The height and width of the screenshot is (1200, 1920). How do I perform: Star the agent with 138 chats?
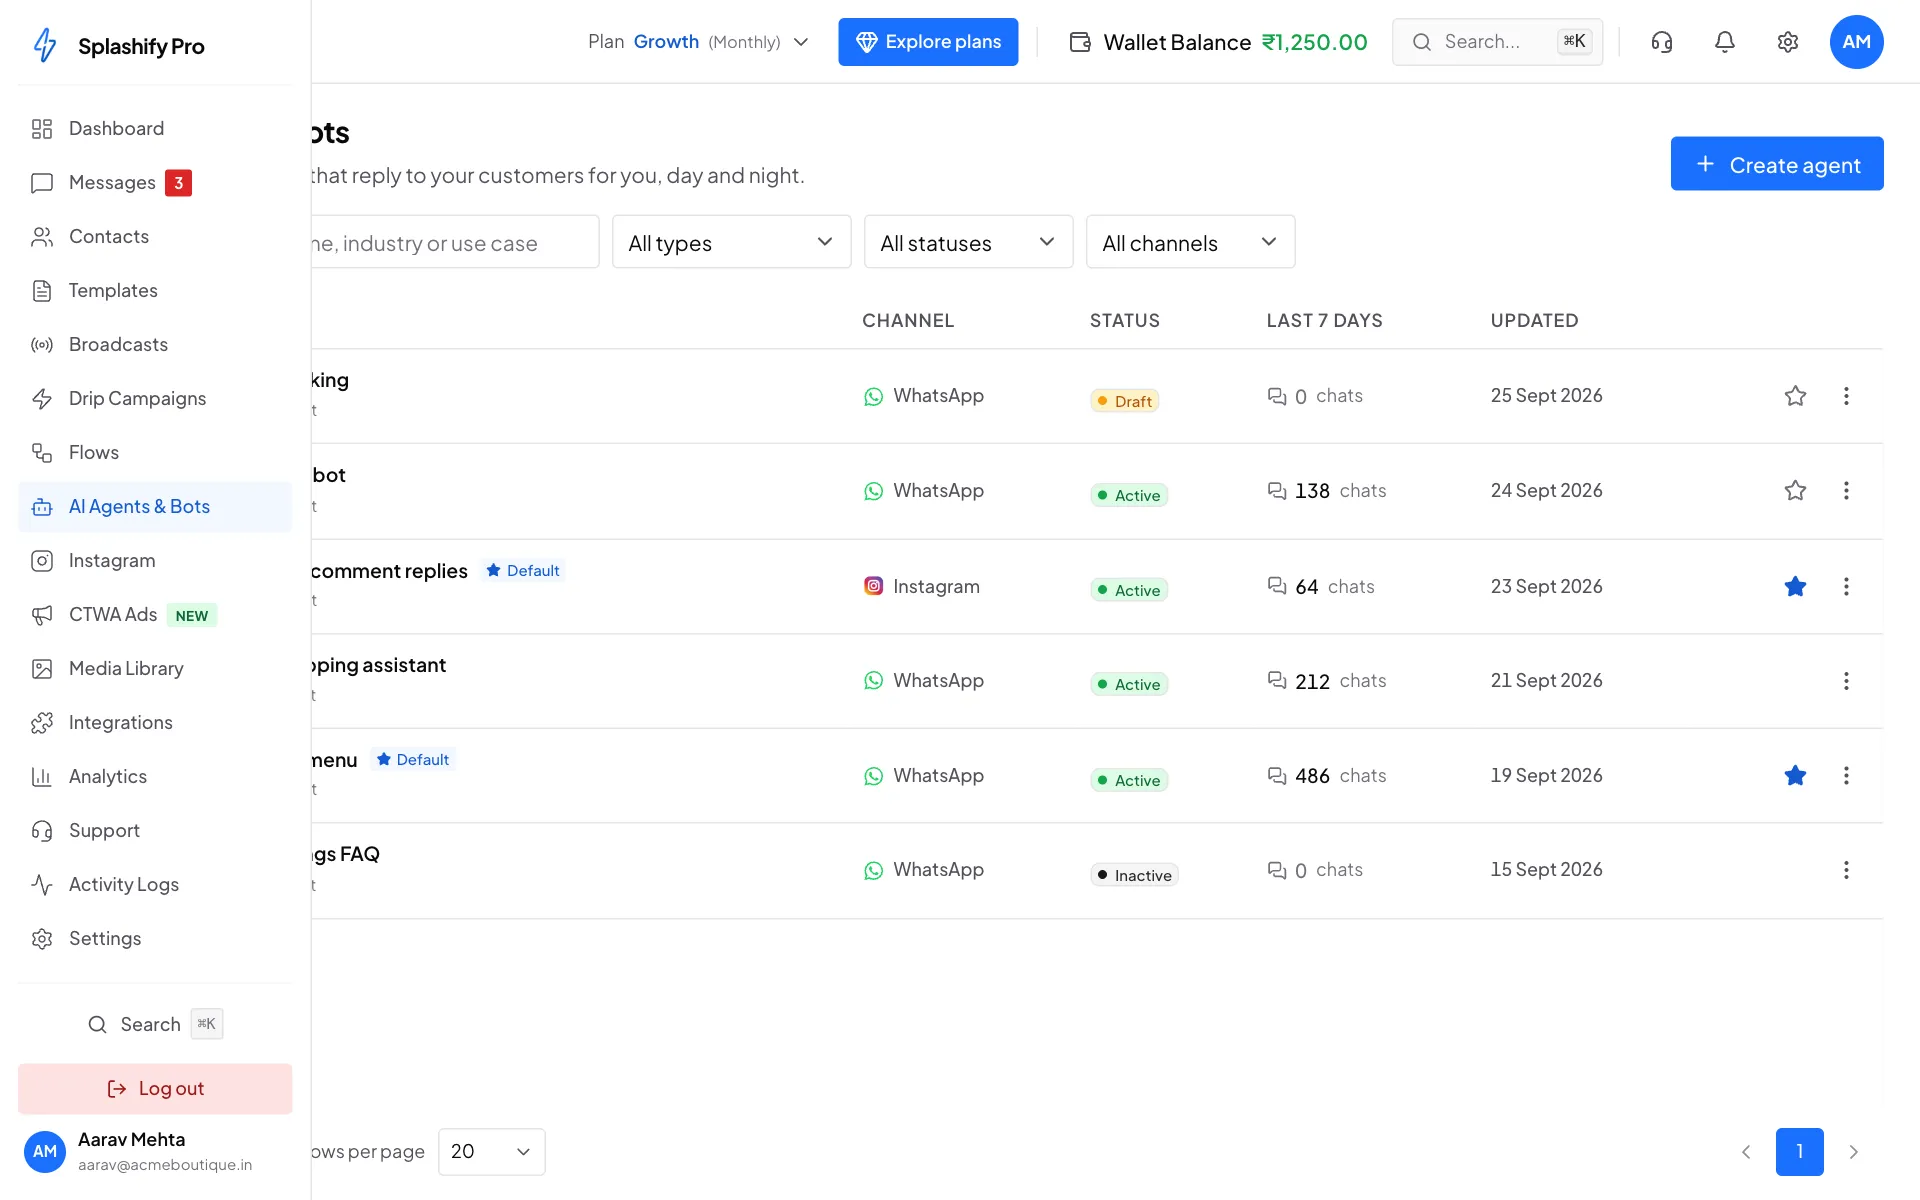pos(1795,491)
